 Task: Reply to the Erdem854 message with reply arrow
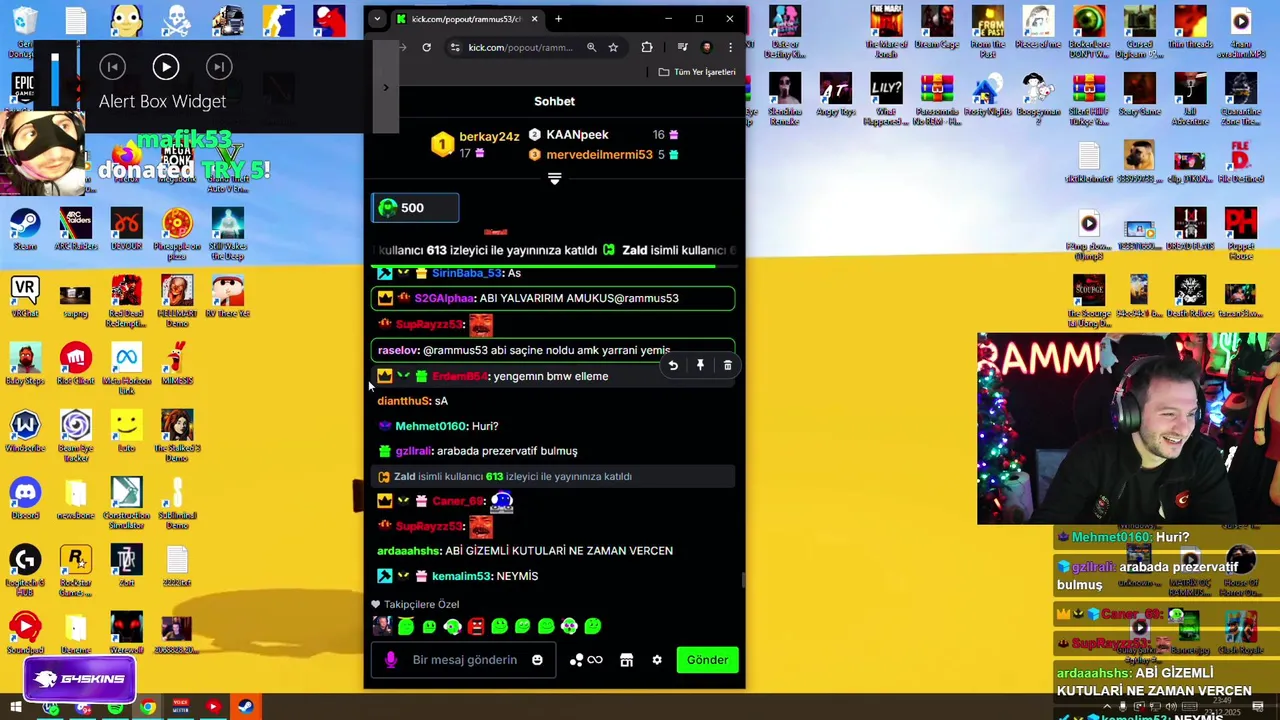[x=673, y=366]
